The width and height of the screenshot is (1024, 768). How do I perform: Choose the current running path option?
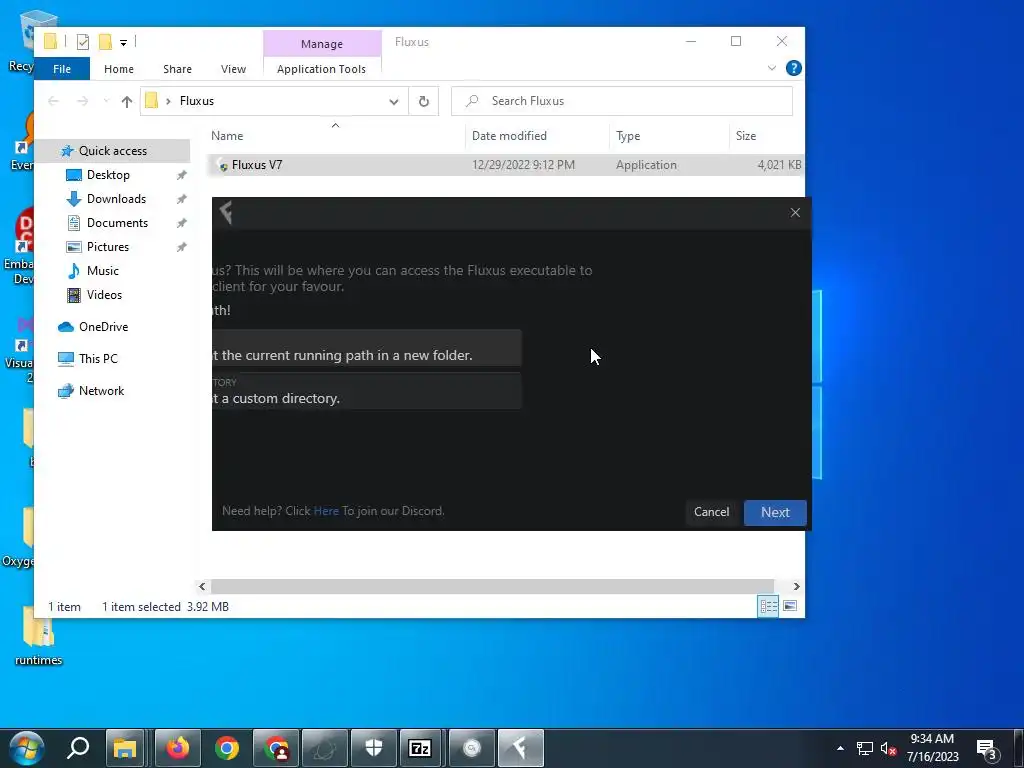pyautogui.click(x=366, y=348)
